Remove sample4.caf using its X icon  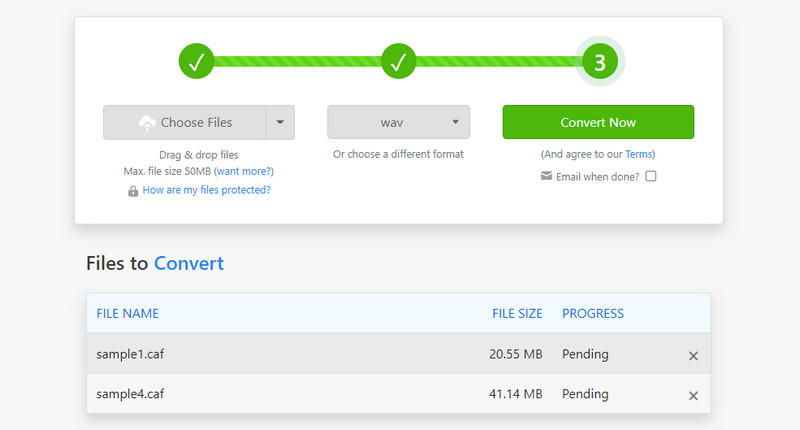pos(693,395)
